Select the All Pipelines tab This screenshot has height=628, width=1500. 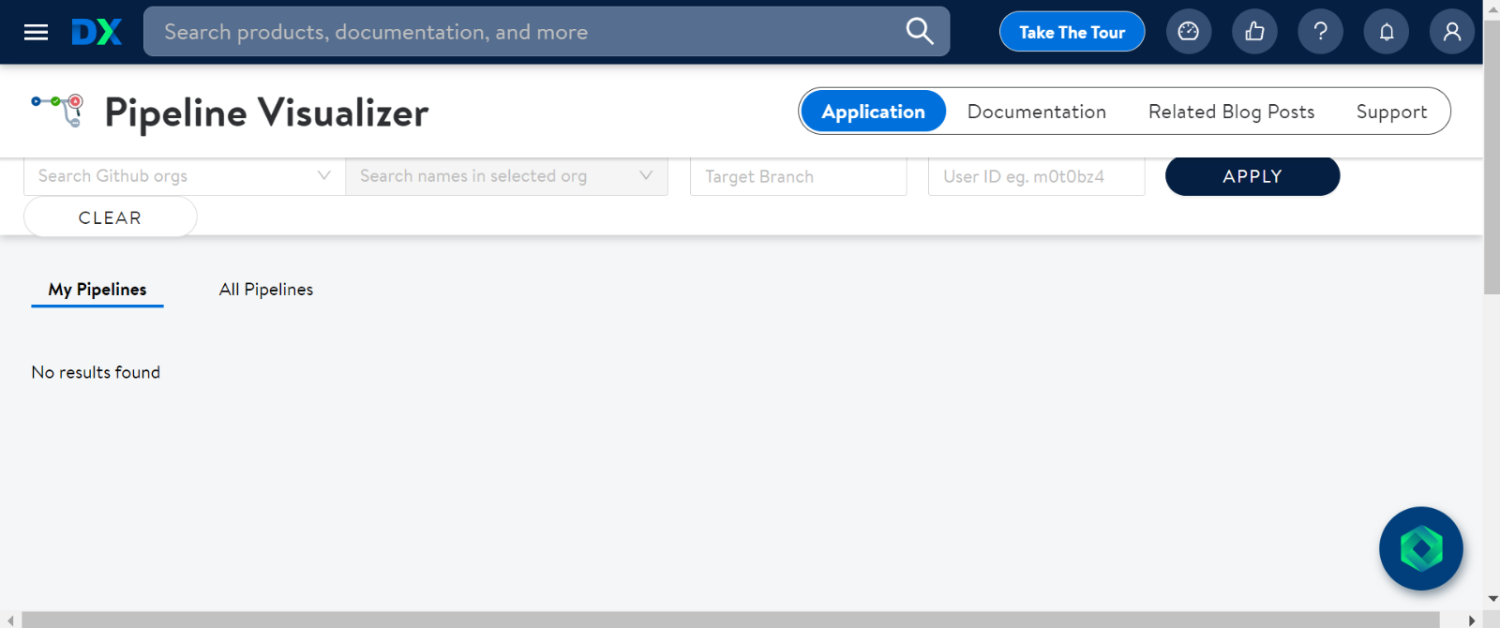click(x=266, y=289)
